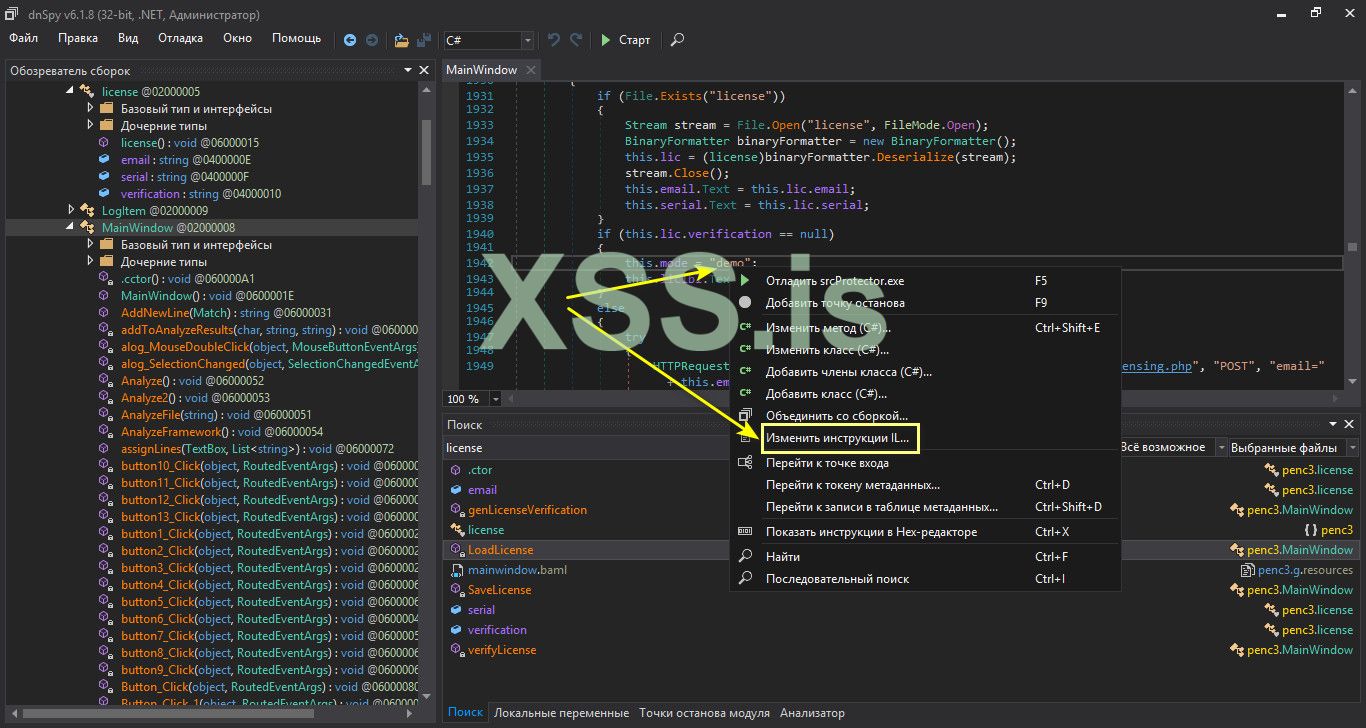Click the save all icon in toolbar
The width and height of the screenshot is (1366, 728).
422,40
